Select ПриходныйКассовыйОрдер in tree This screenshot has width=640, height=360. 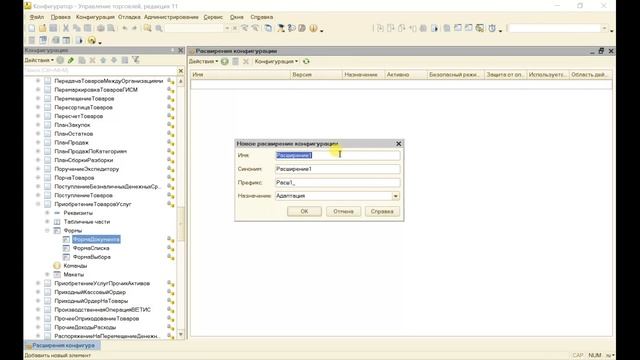coord(90,292)
